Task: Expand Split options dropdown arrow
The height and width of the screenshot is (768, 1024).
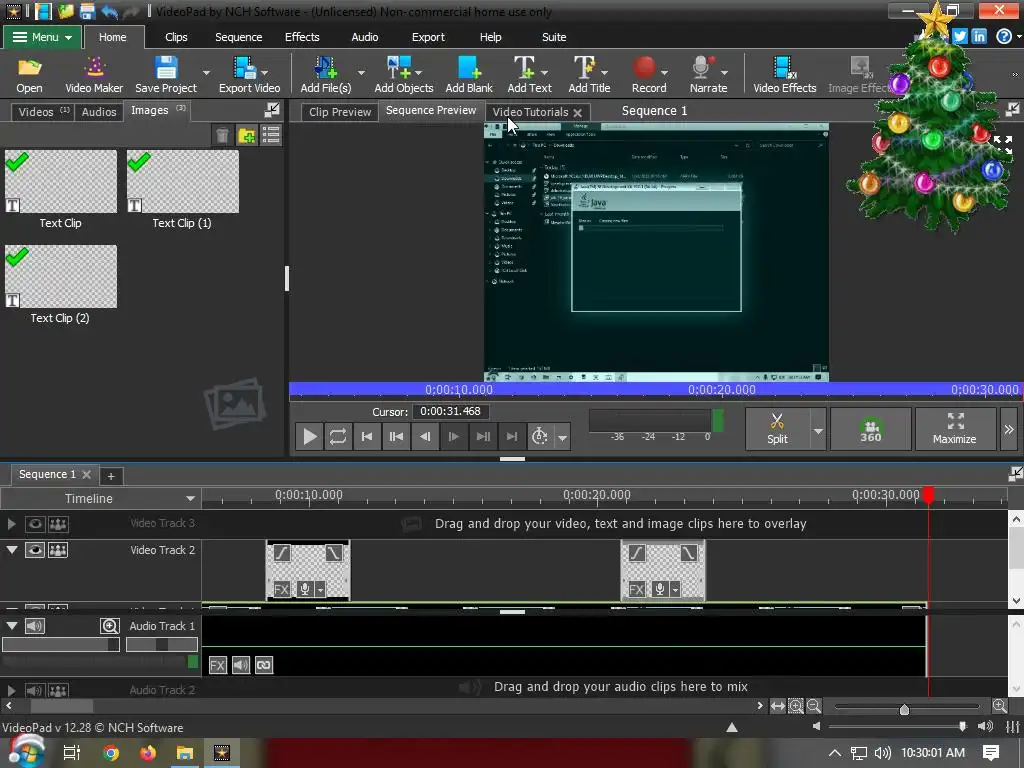Action: 818,430
